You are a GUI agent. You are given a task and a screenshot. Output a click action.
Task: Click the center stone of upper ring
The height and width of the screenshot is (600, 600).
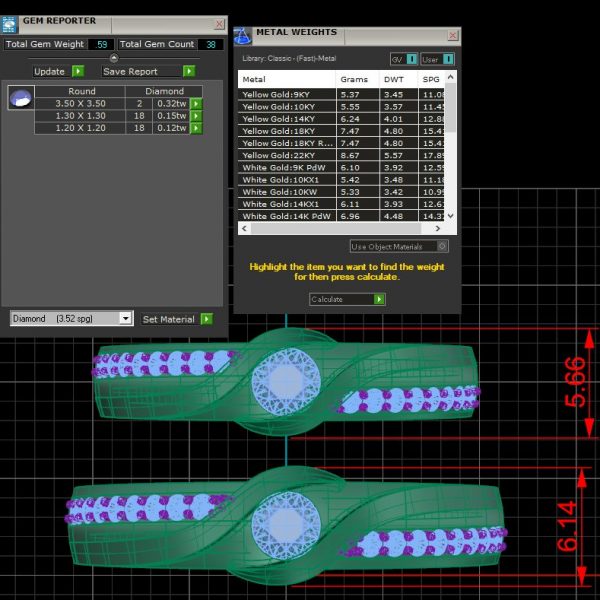tap(286, 382)
